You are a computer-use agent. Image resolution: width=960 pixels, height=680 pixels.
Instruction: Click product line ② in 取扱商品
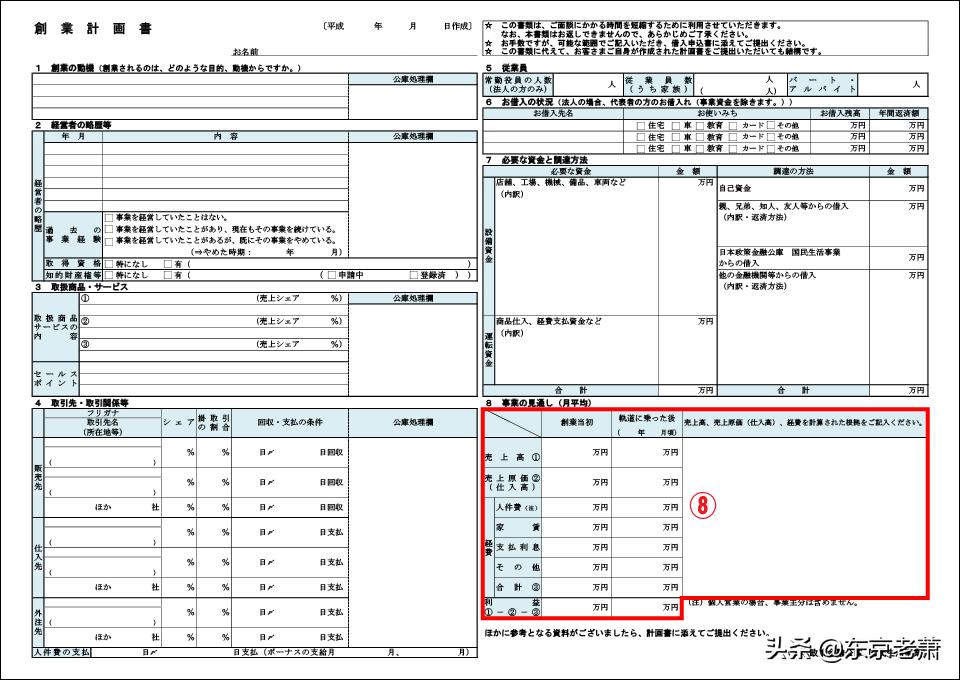point(212,321)
